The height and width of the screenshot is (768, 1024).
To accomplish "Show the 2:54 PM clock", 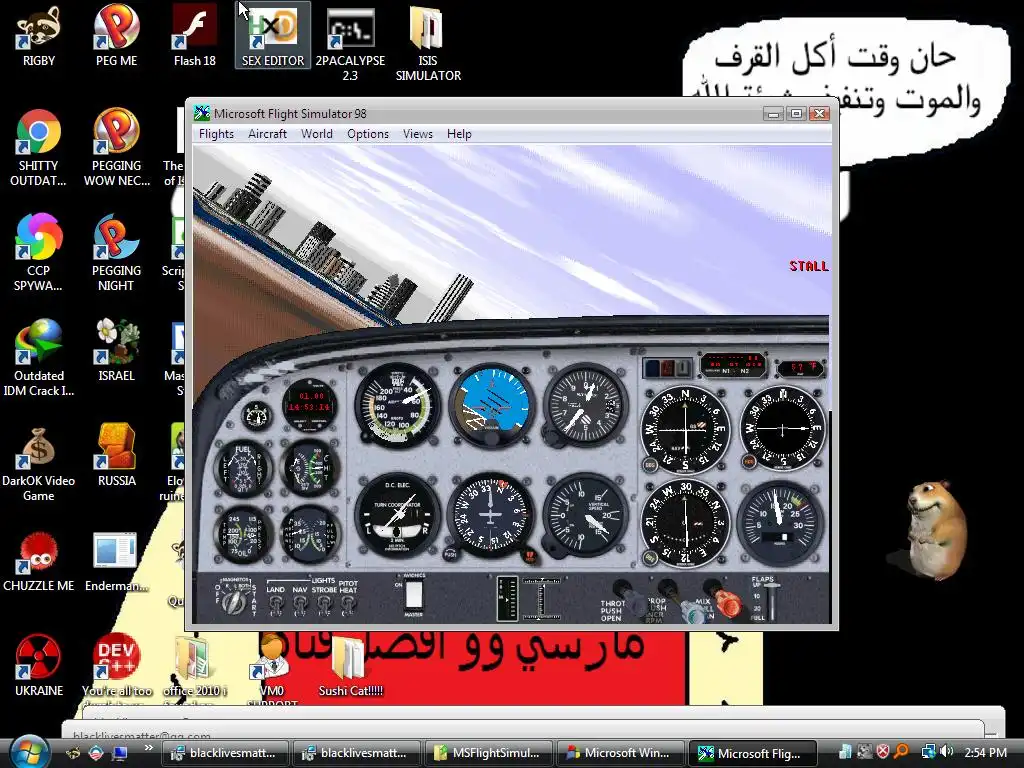I will 985,752.
